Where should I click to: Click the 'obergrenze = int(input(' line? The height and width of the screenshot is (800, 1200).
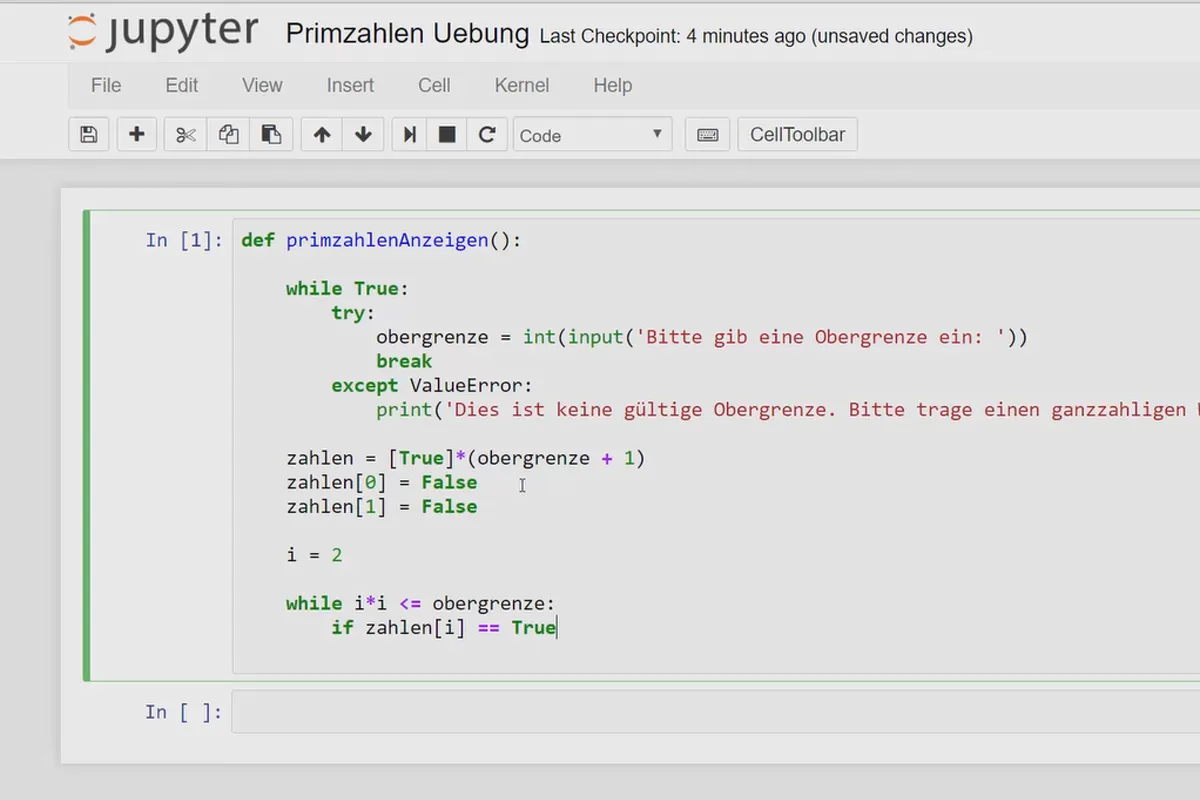click(702, 337)
